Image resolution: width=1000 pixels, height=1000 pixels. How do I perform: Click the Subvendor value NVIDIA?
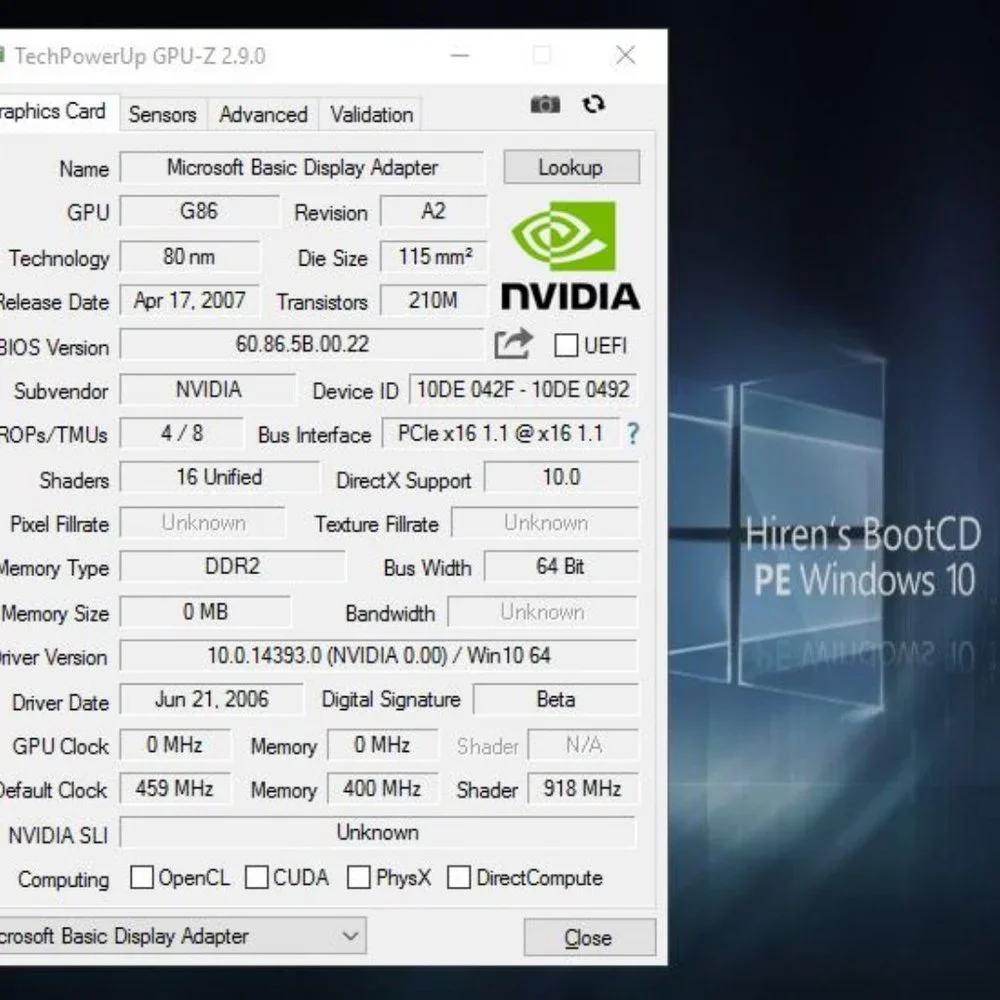point(208,390)
